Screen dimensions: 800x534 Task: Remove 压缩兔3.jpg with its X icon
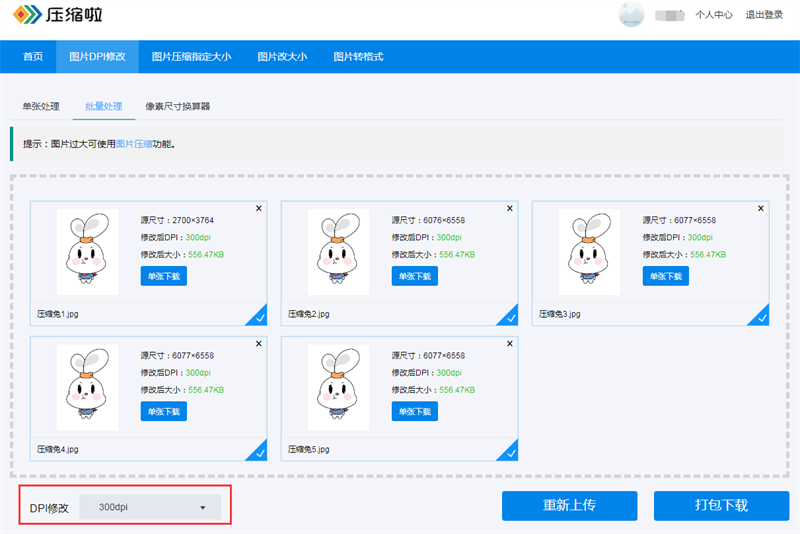coord(761,208)
